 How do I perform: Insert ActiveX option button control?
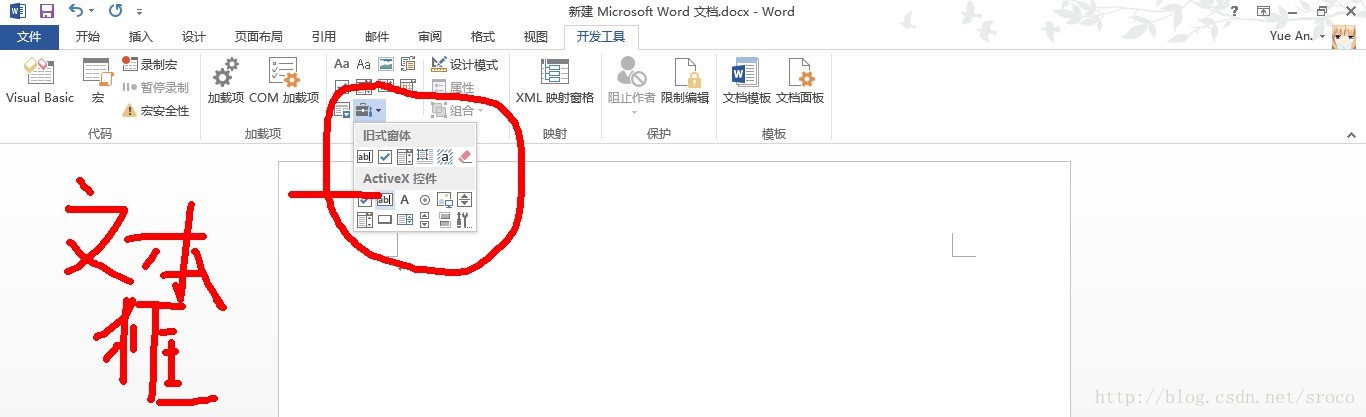(425, 200)
